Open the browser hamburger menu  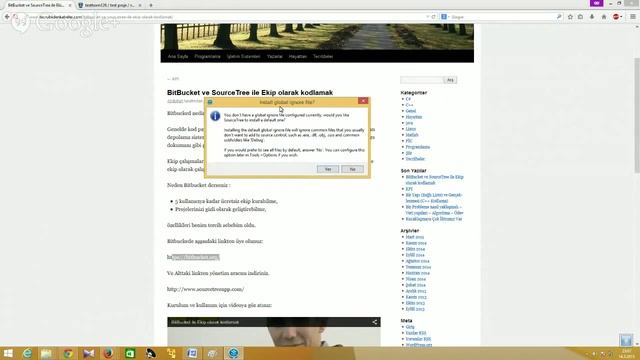coord(633,17)
